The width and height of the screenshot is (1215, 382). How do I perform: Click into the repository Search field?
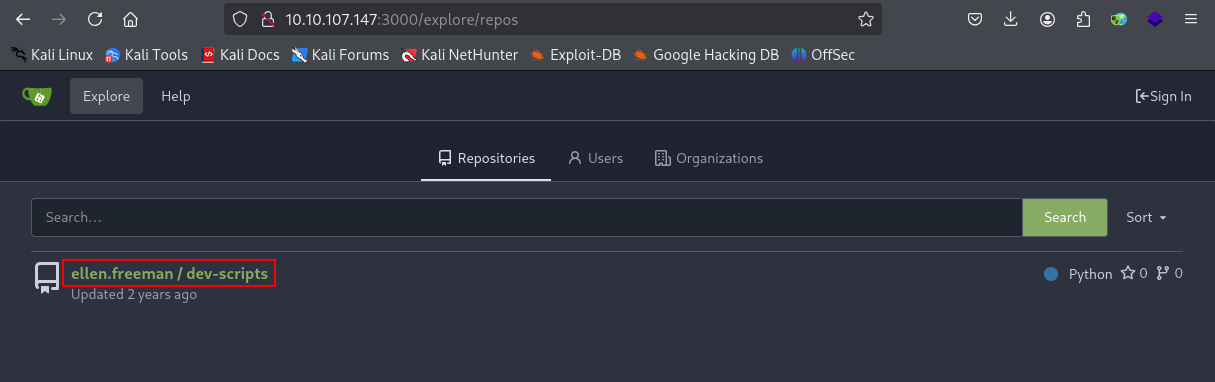point(527,217)
